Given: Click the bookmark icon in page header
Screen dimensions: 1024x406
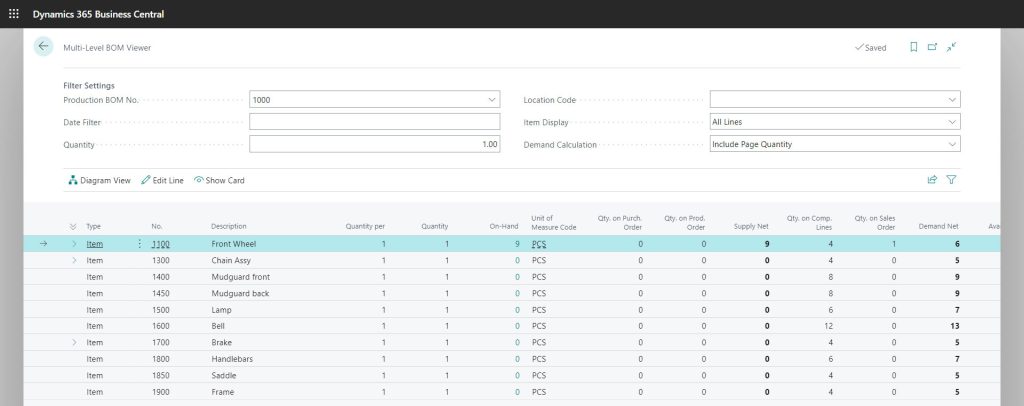Looking at the screenshot, I should click(913, 47).
